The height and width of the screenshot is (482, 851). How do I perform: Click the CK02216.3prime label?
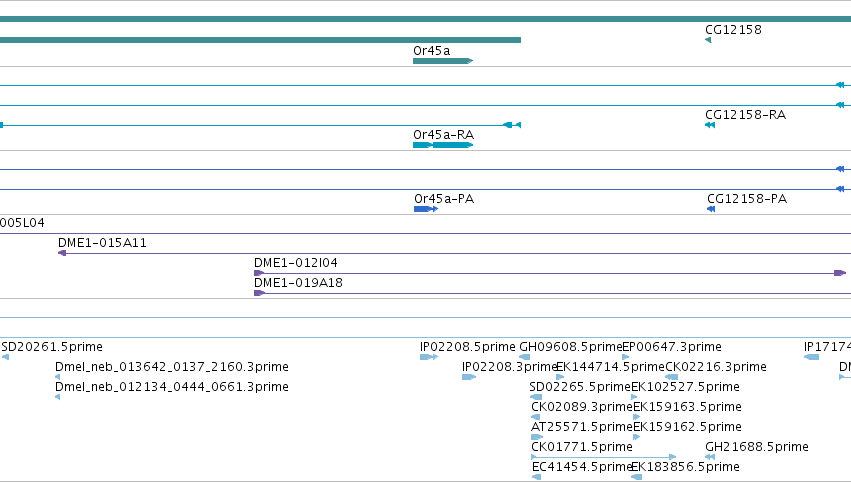[x=716, y=367]
